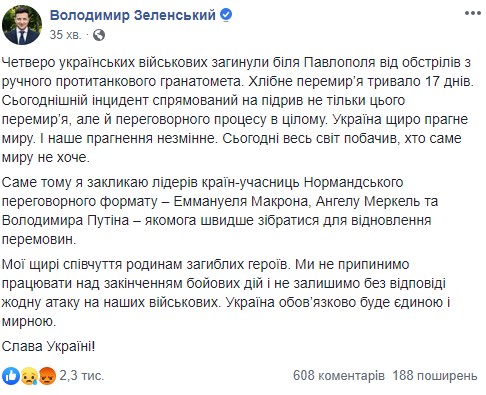This screenshot has width=486, height=395.
Task: Open the Володимир Зеленський profile name link
Action: tap(133, 15)
